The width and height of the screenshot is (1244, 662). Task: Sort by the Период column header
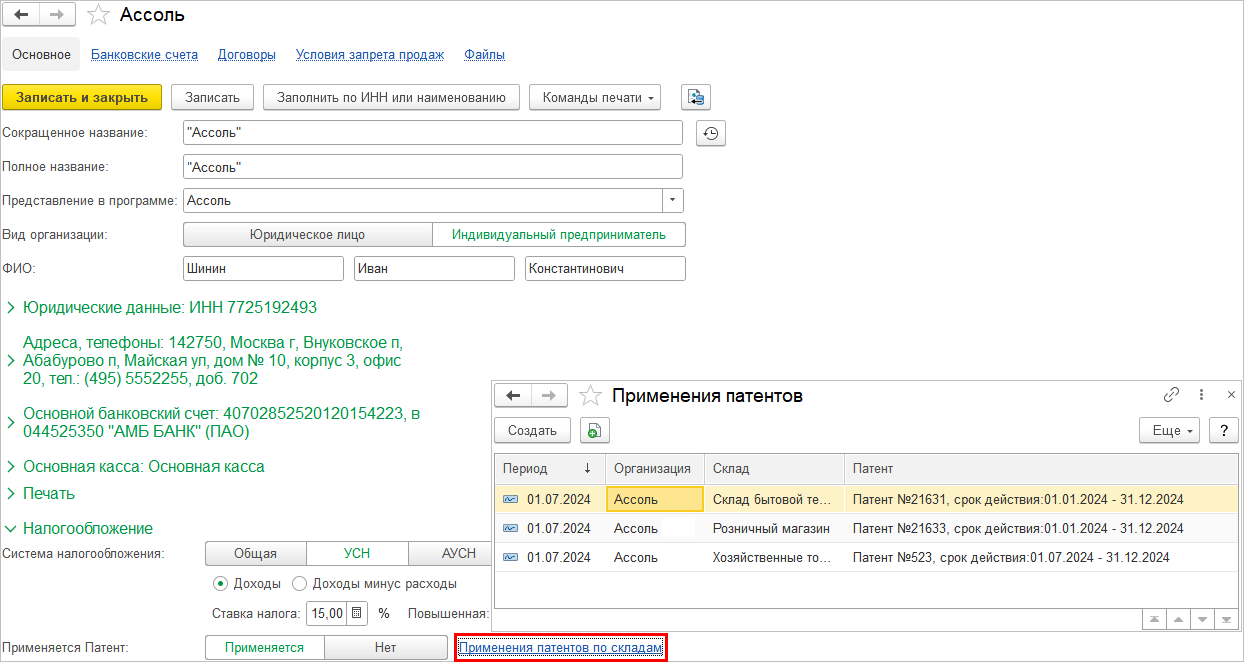[x=550, y=468]
